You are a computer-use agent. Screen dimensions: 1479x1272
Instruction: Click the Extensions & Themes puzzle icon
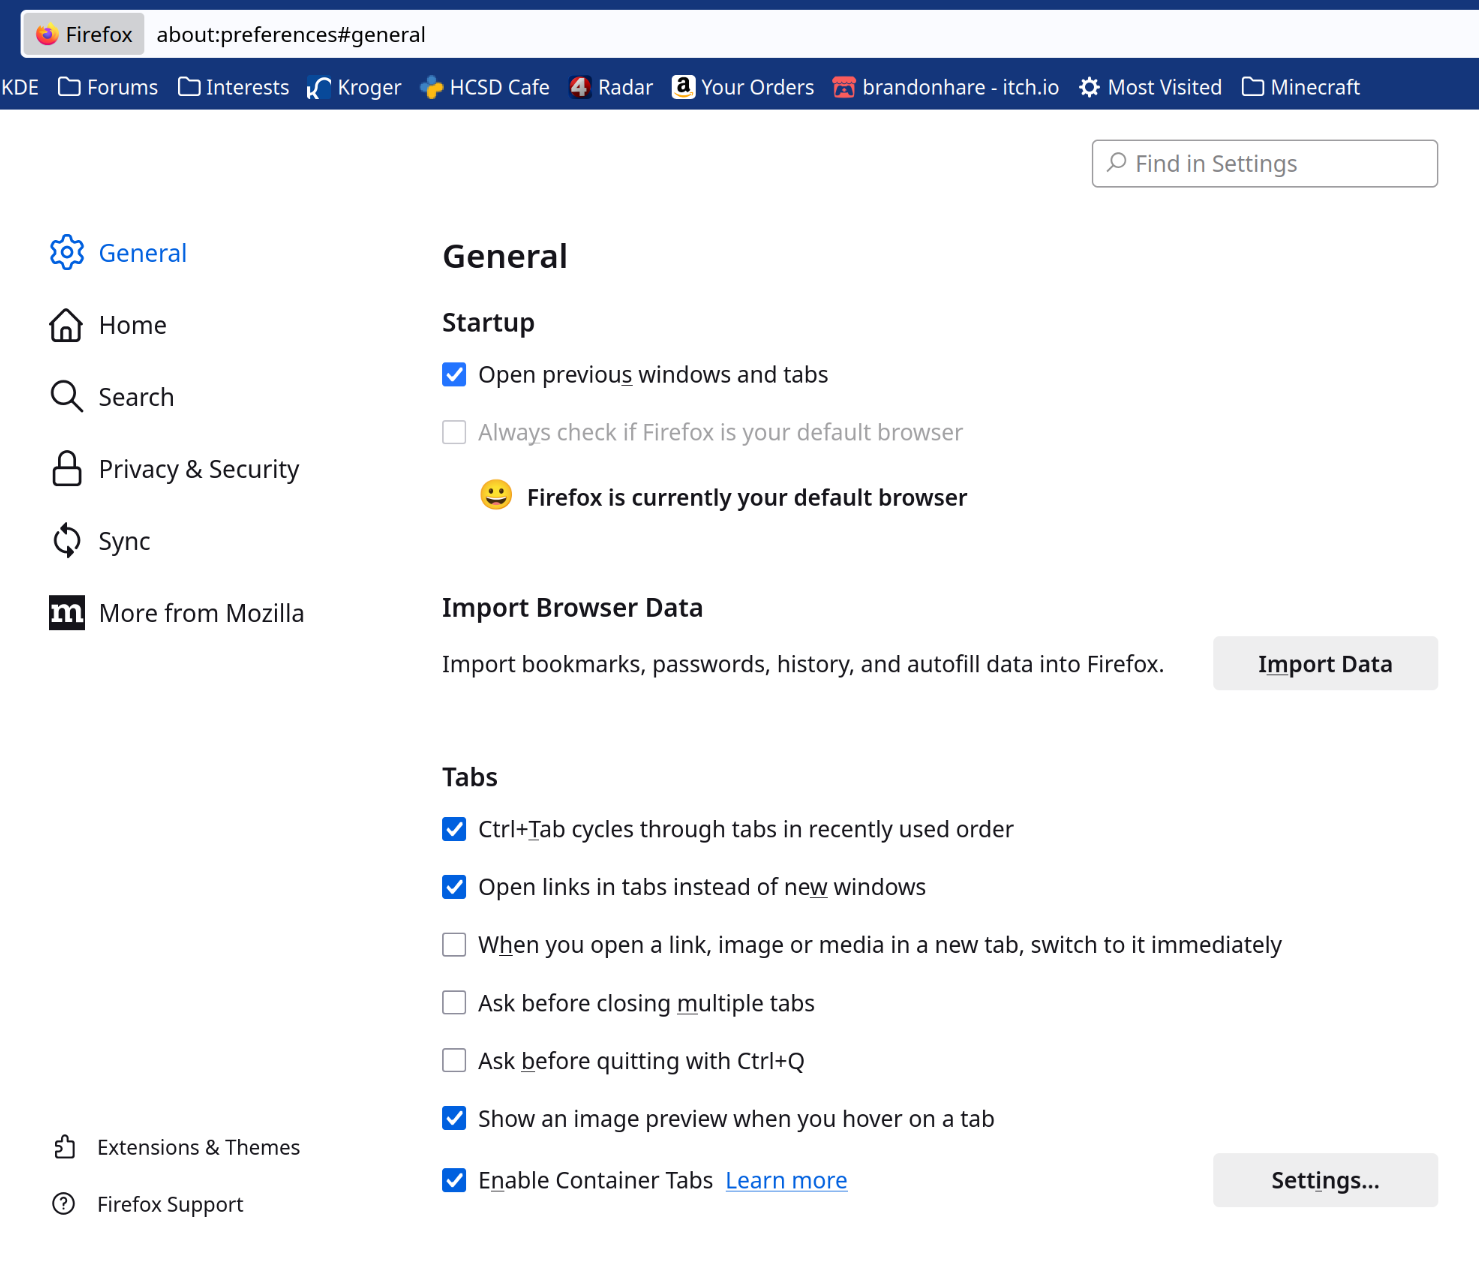point(65,1147)
